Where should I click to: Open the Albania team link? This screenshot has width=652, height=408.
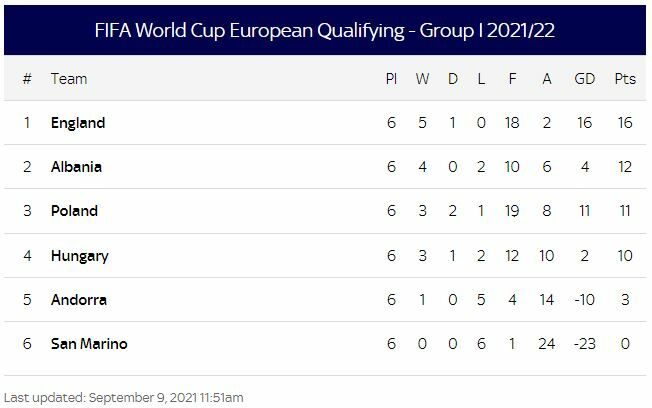pyautogui.click(x=76, y=167)
